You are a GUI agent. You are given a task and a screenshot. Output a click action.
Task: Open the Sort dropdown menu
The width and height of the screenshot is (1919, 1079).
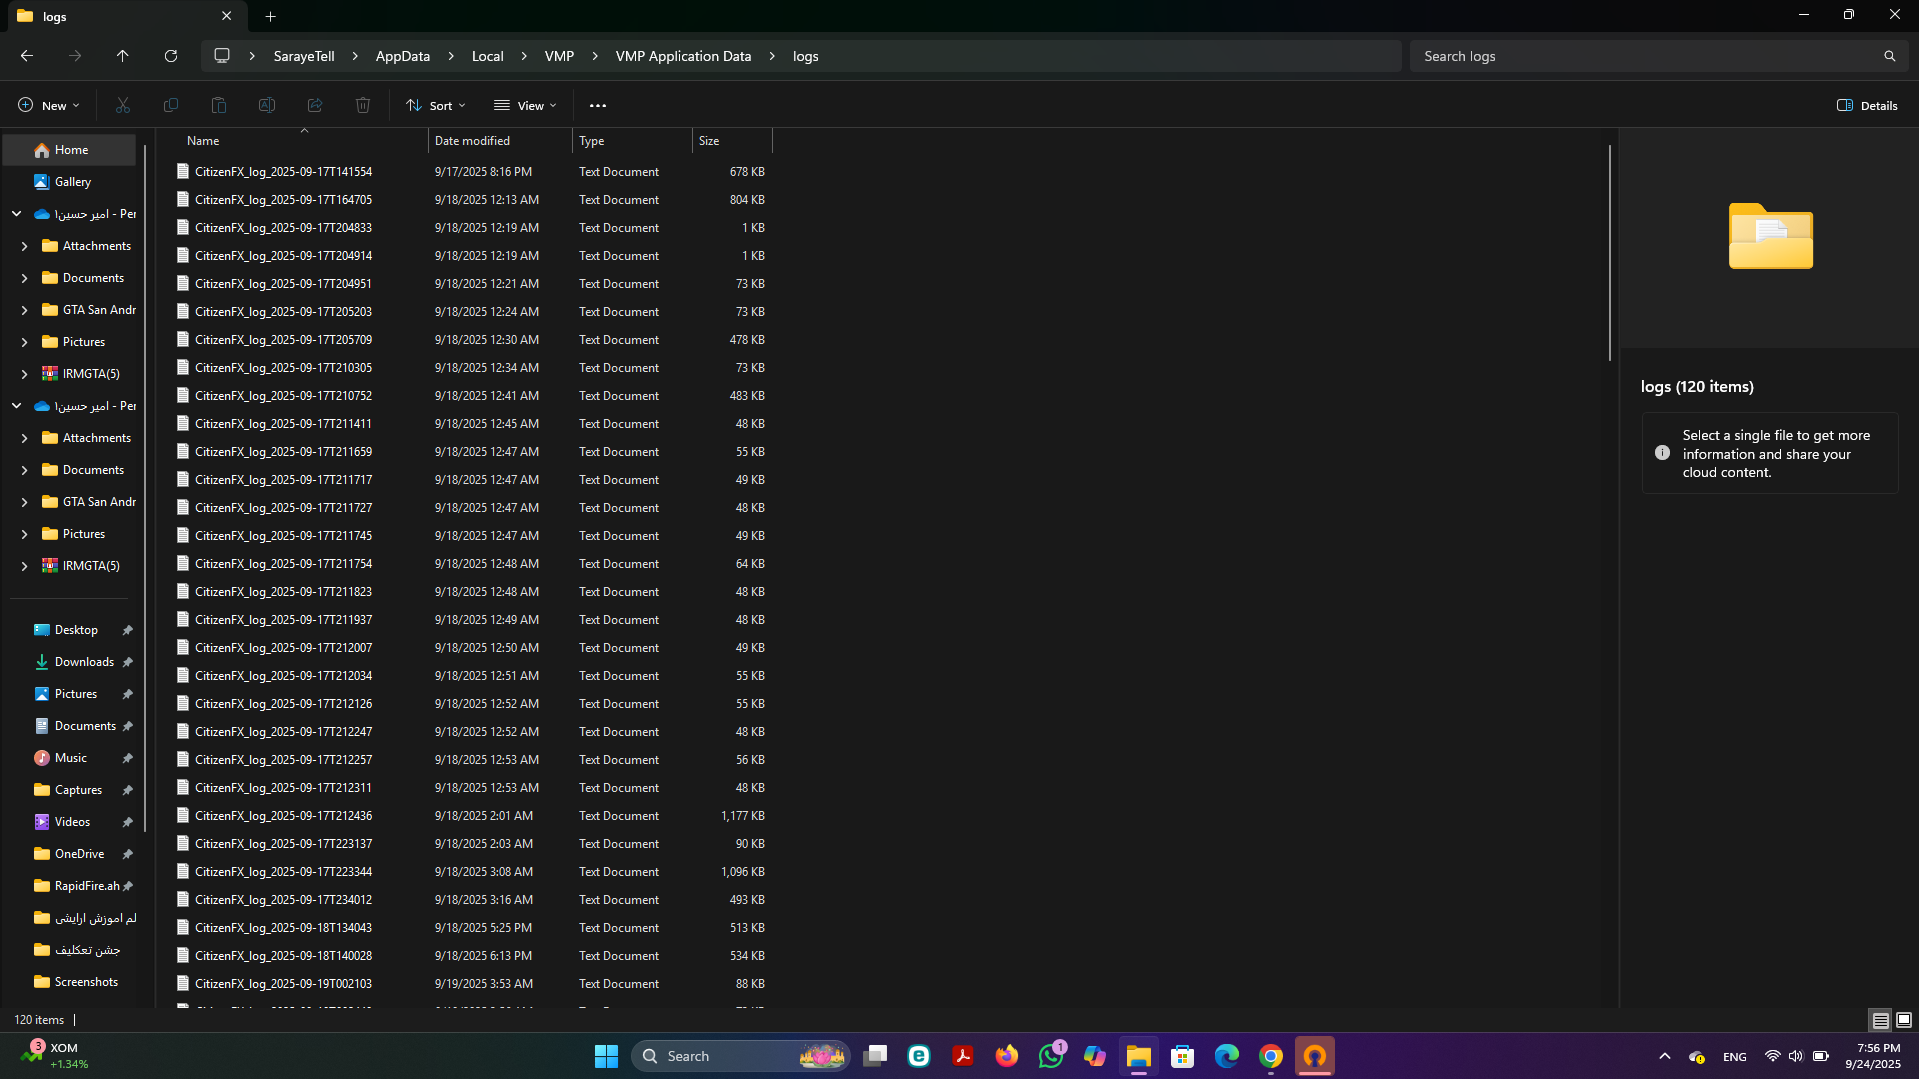pyautogui.click(x=436, y=105)
